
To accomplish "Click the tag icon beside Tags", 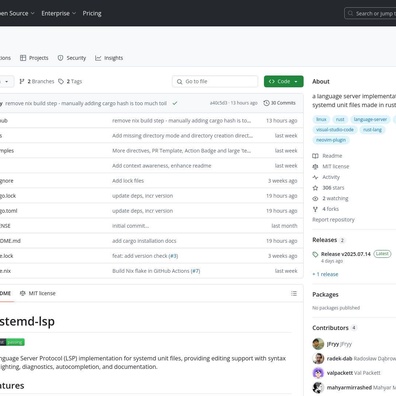I will pos(61,81).
